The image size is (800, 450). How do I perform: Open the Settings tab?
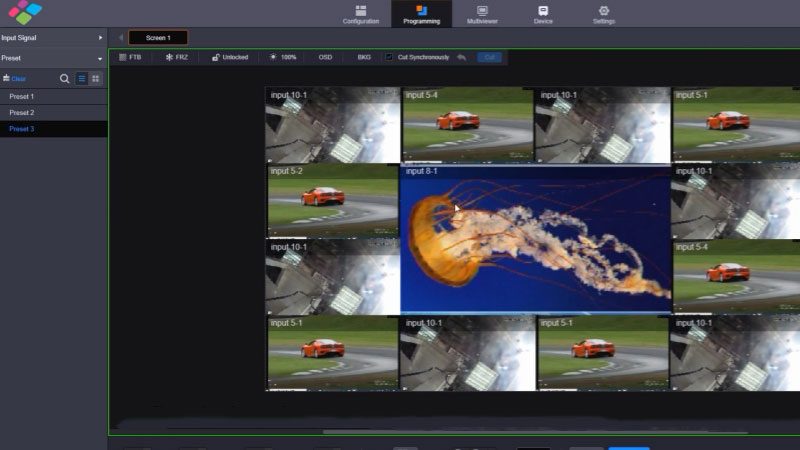click(x=604, y=14)
